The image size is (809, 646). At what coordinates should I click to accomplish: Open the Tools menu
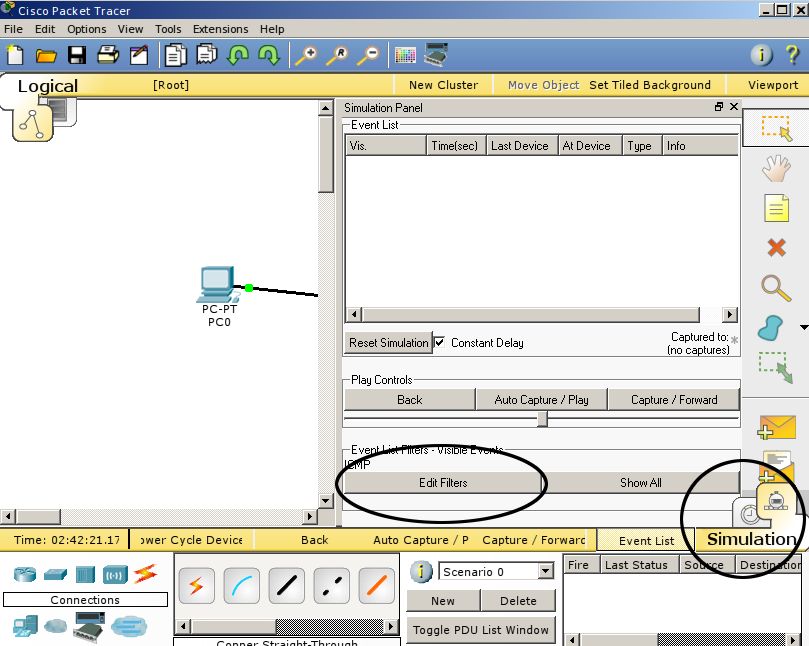(x=168, y=29)
